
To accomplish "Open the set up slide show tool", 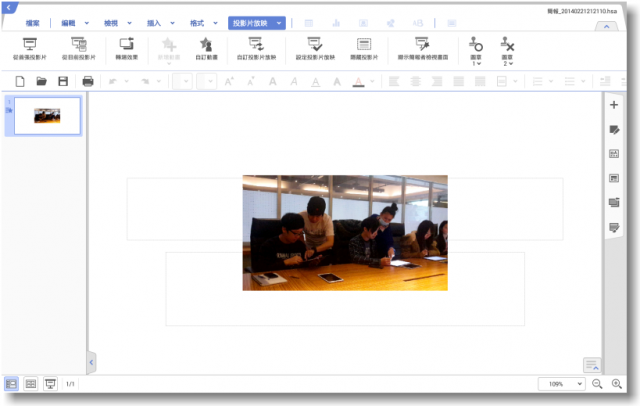I will point(315,49).
